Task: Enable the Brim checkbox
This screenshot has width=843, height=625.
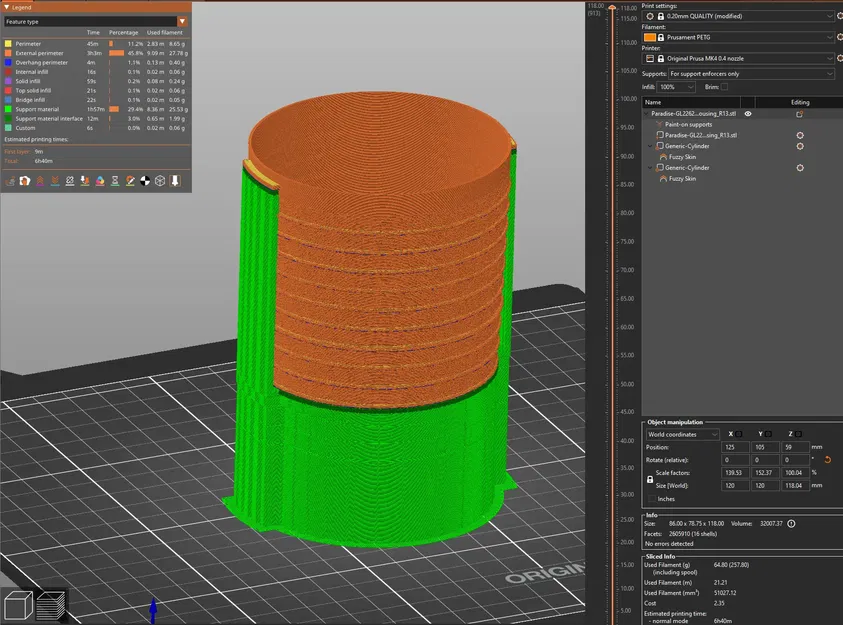Action: 724,88
